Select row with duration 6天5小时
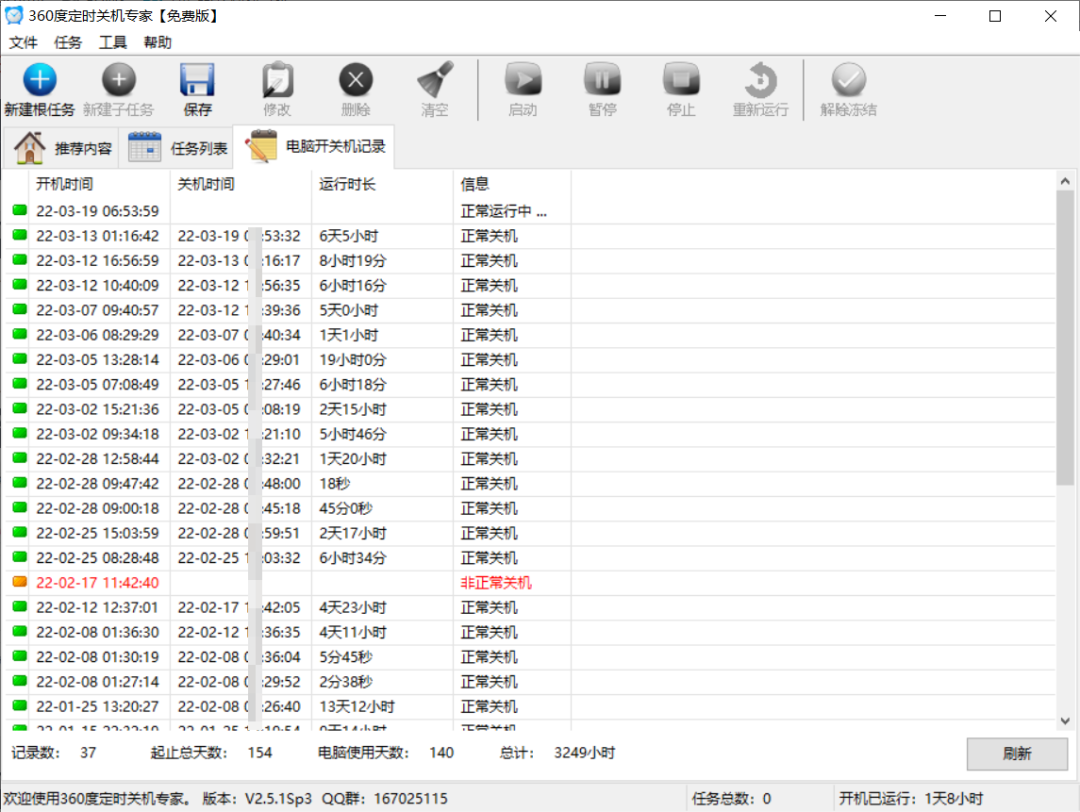 [x=349, y=236]
